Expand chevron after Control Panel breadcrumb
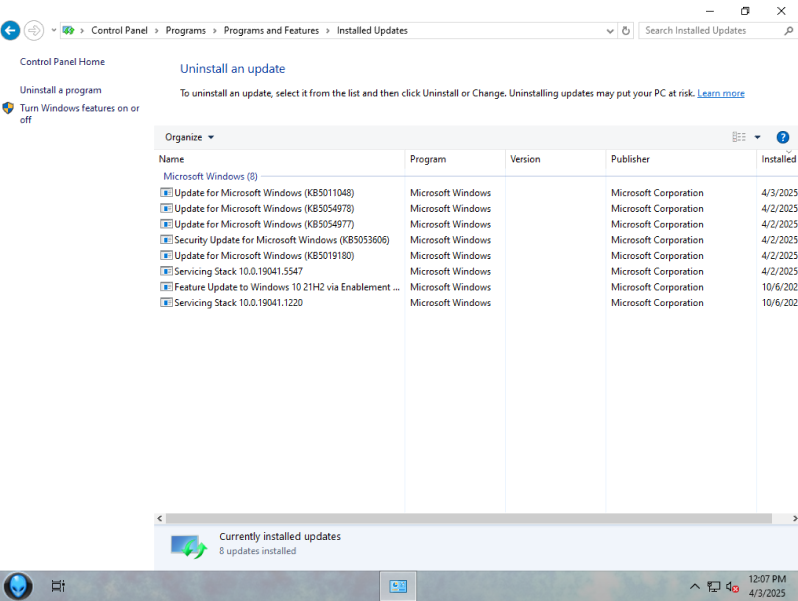Viewport: 798px width, 601px height. coord(157,31)
